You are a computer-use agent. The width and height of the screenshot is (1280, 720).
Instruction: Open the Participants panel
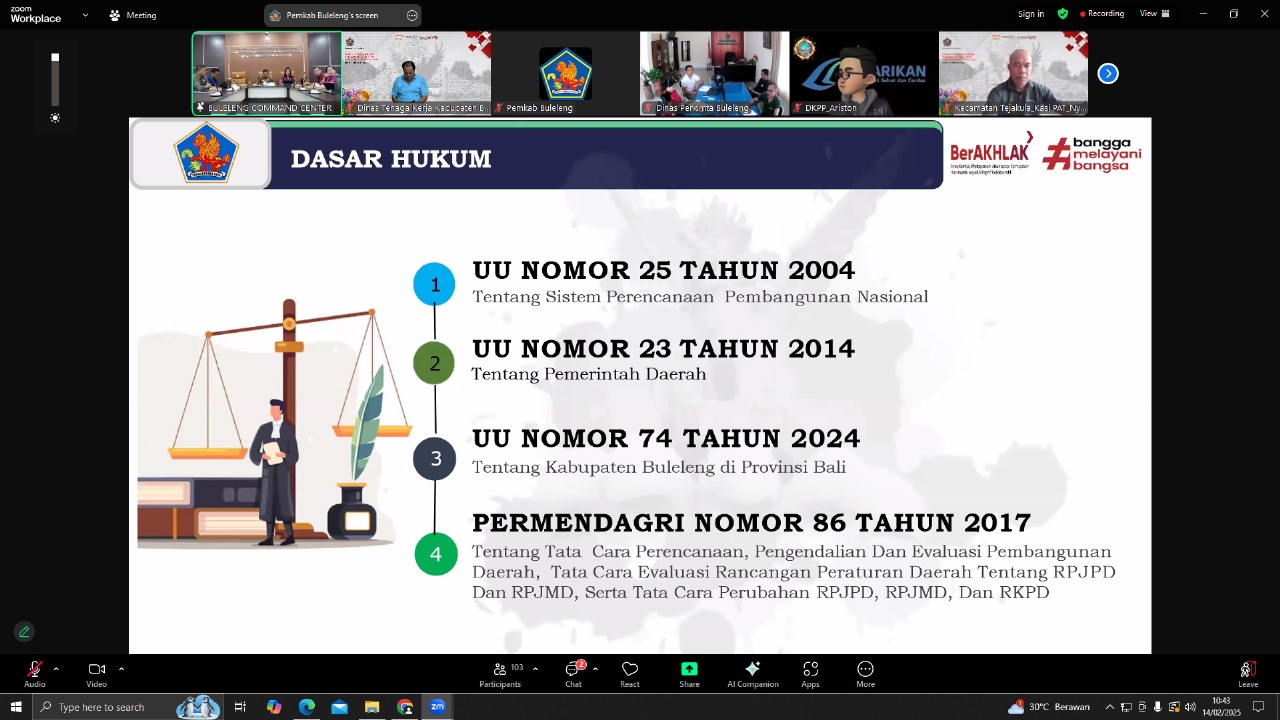point(500,670)
